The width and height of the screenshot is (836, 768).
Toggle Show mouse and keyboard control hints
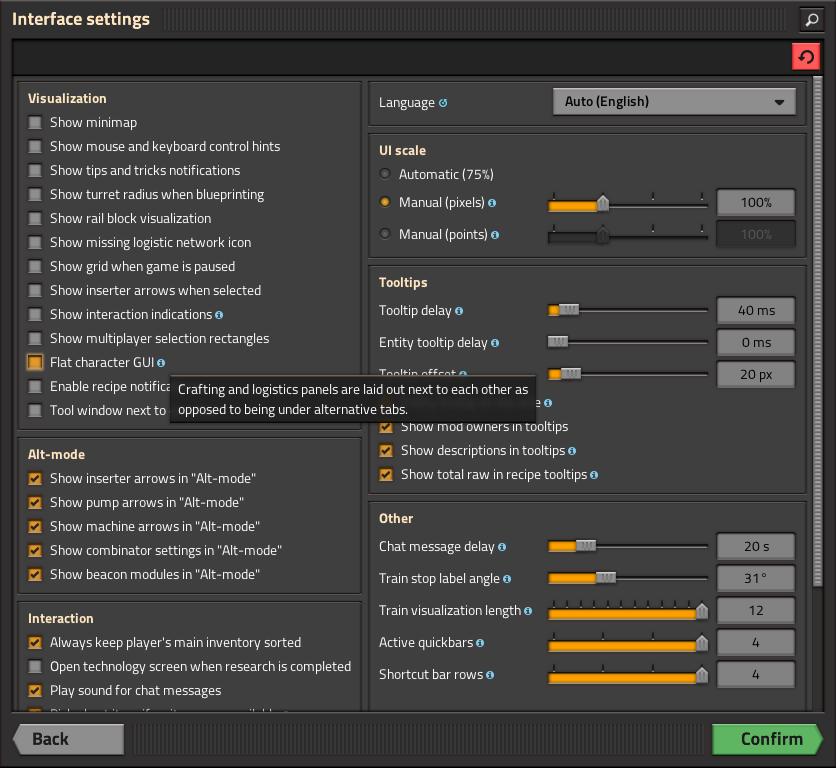tap(35, 147)
